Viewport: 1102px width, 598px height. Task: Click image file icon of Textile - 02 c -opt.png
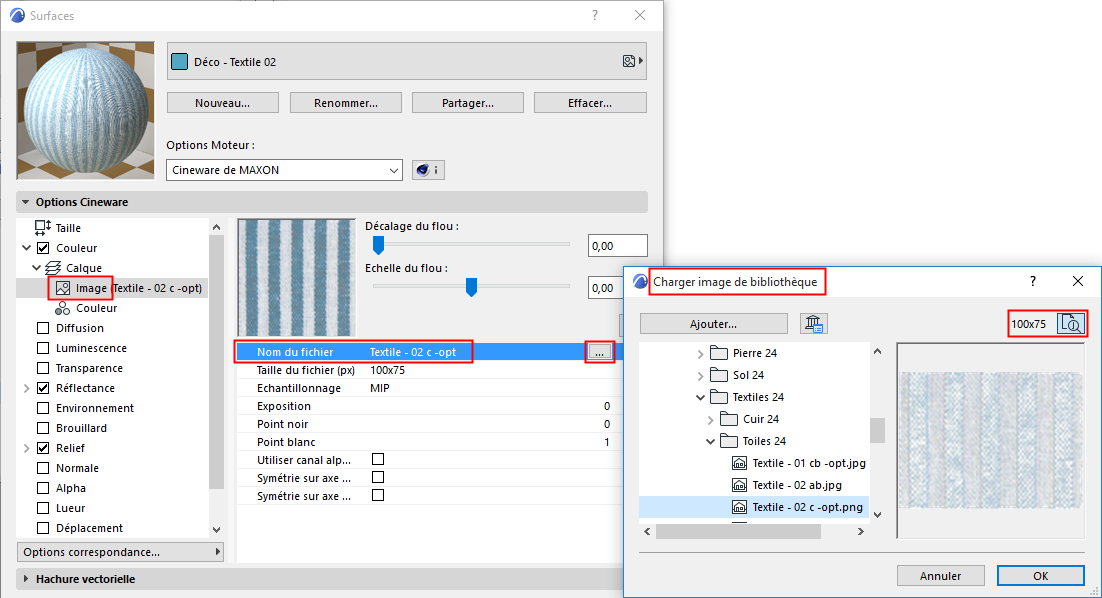click(x=739, y=507)
